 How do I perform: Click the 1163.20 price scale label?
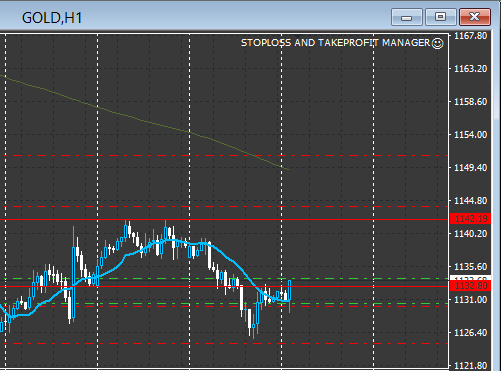(470, 69)
